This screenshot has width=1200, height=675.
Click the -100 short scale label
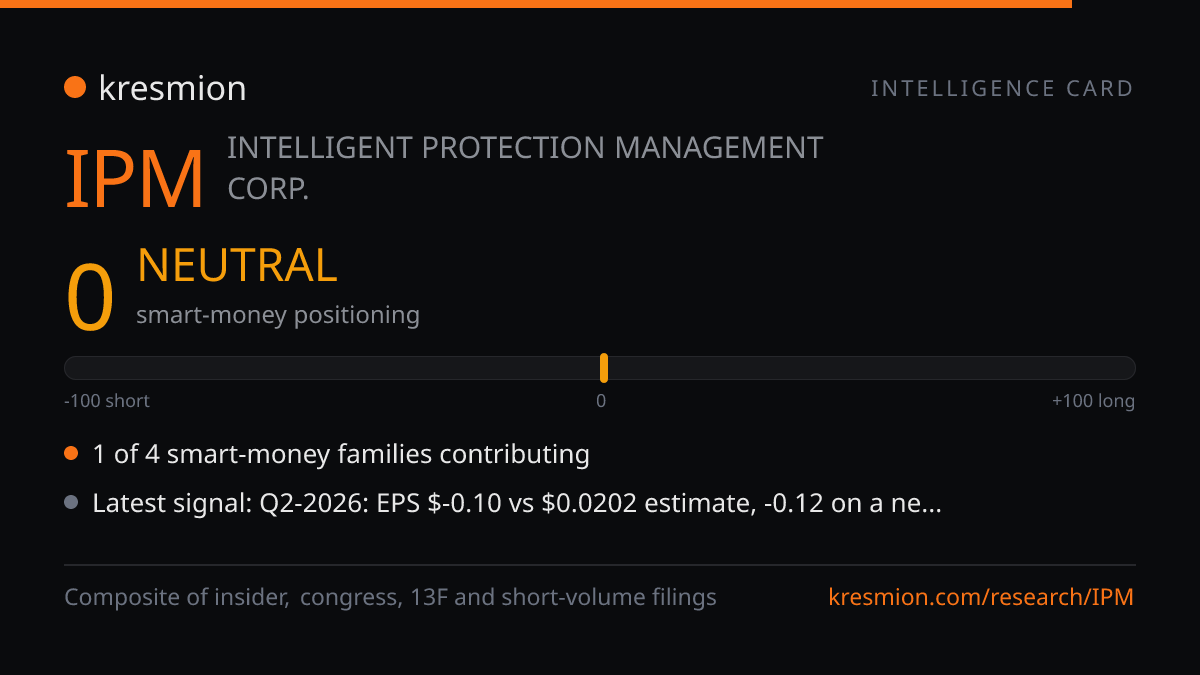(107, 401)
